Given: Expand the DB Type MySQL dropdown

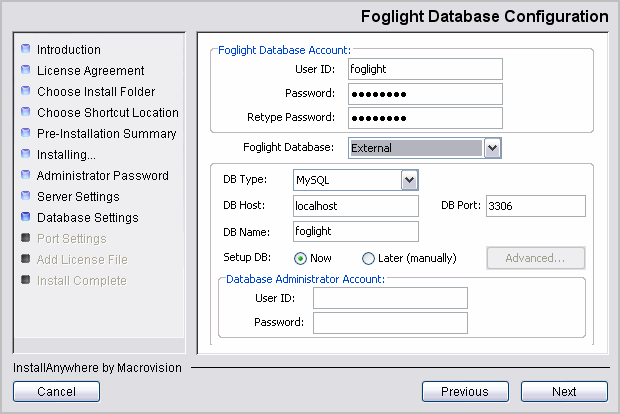Looking at the screenshot, I should pos(408,180).
